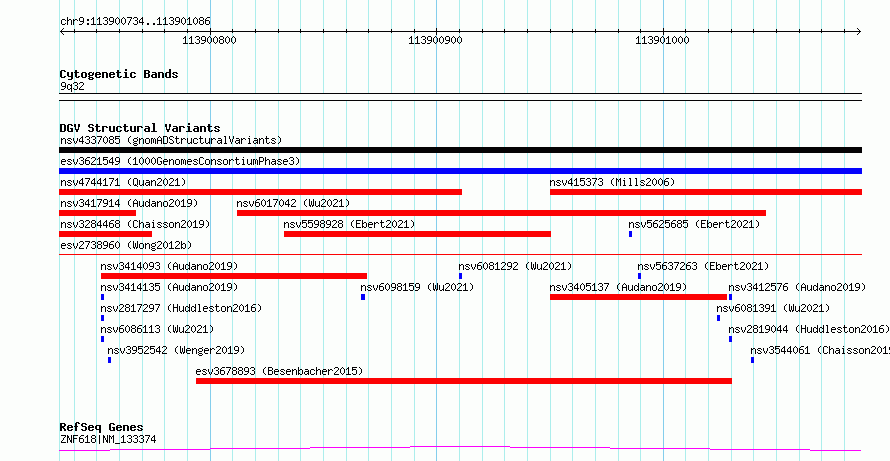
Task: Click the nsv6017042 (Wu2021) label
Action: [x=293, y=203]
